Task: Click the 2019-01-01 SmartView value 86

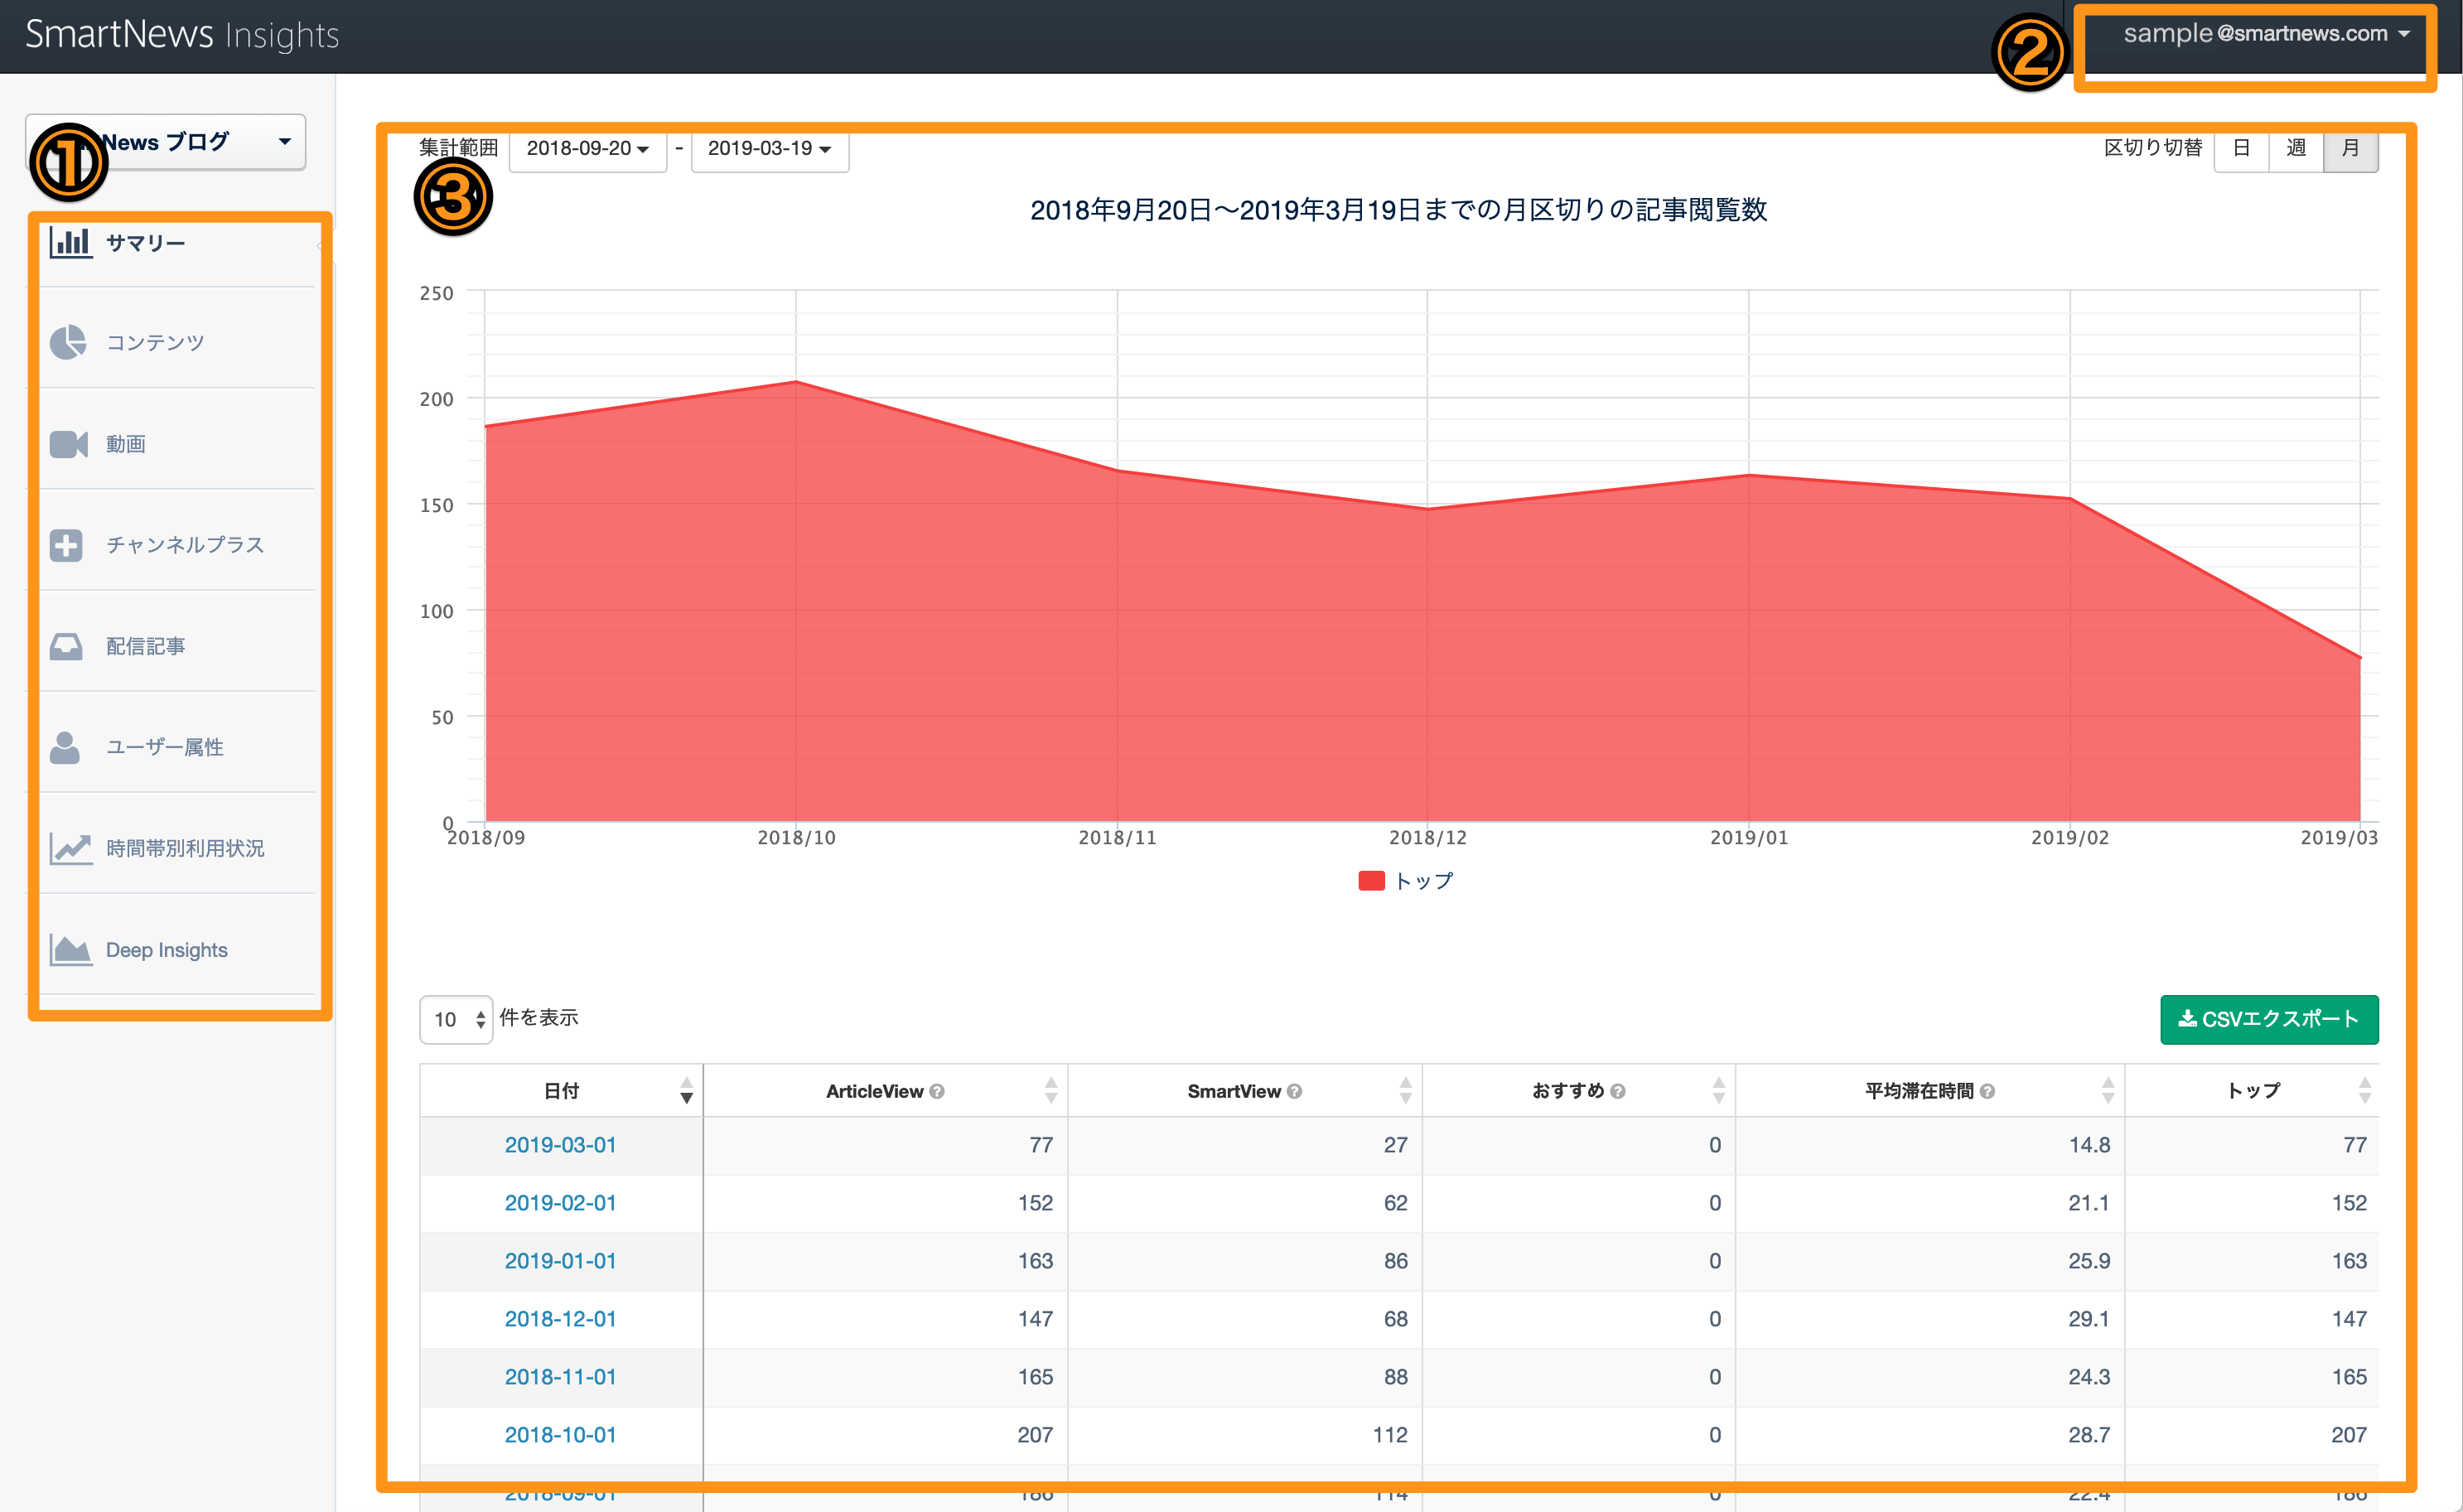Action: click(1396, 1261)
